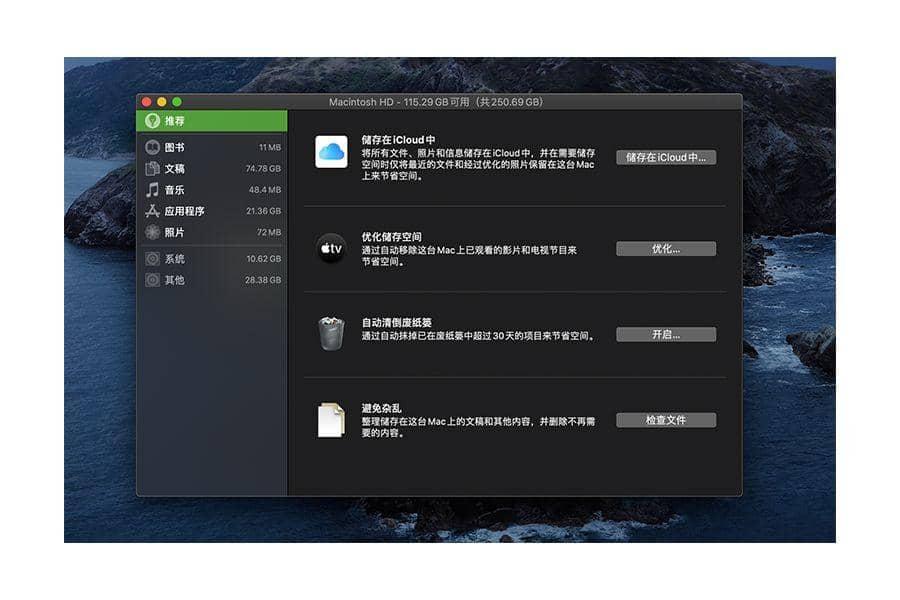The image size is (900, 600).
Task: Click the Photos pinwheel icon next to 照片
Action: [x=152, y=232]
